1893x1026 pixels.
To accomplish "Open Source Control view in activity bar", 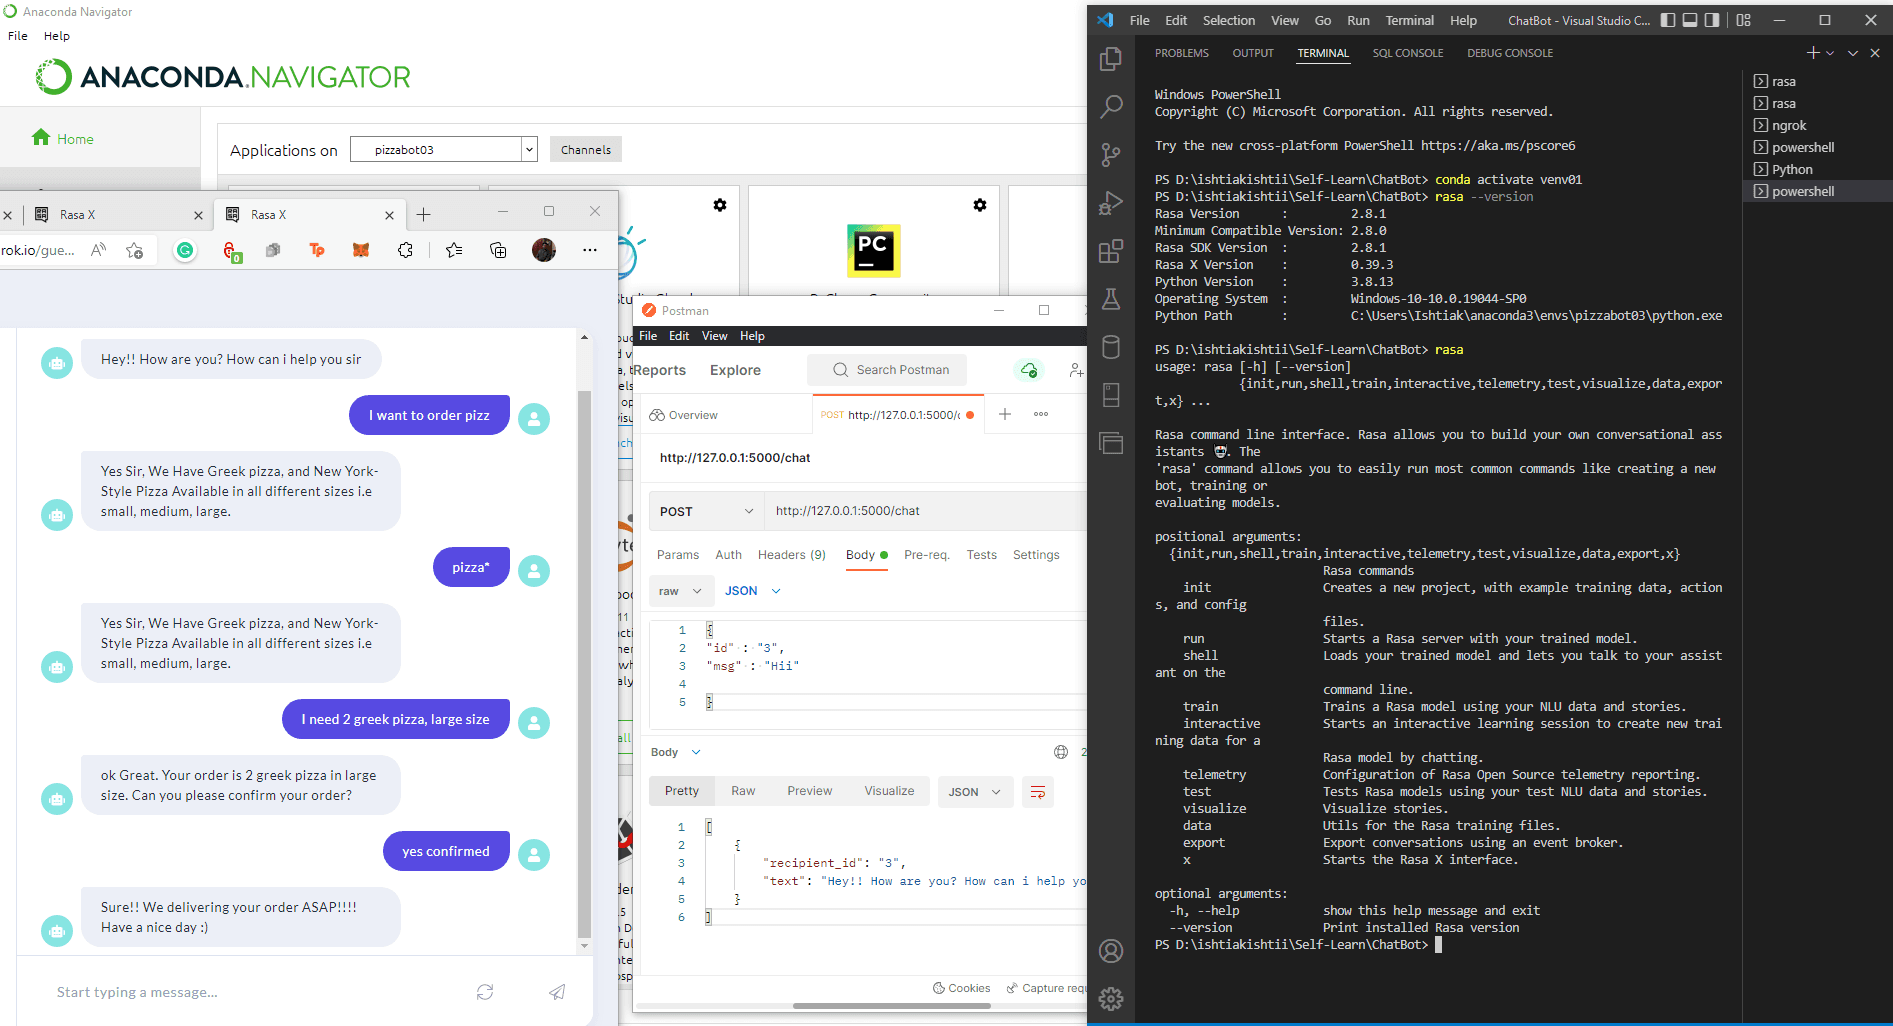I will (x=1110, y=155).
